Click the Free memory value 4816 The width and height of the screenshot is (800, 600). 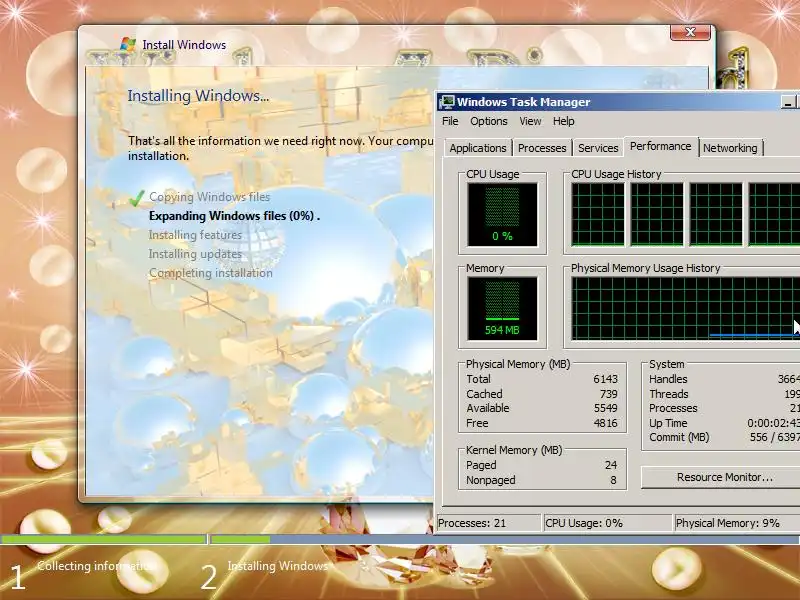(605, 423)
